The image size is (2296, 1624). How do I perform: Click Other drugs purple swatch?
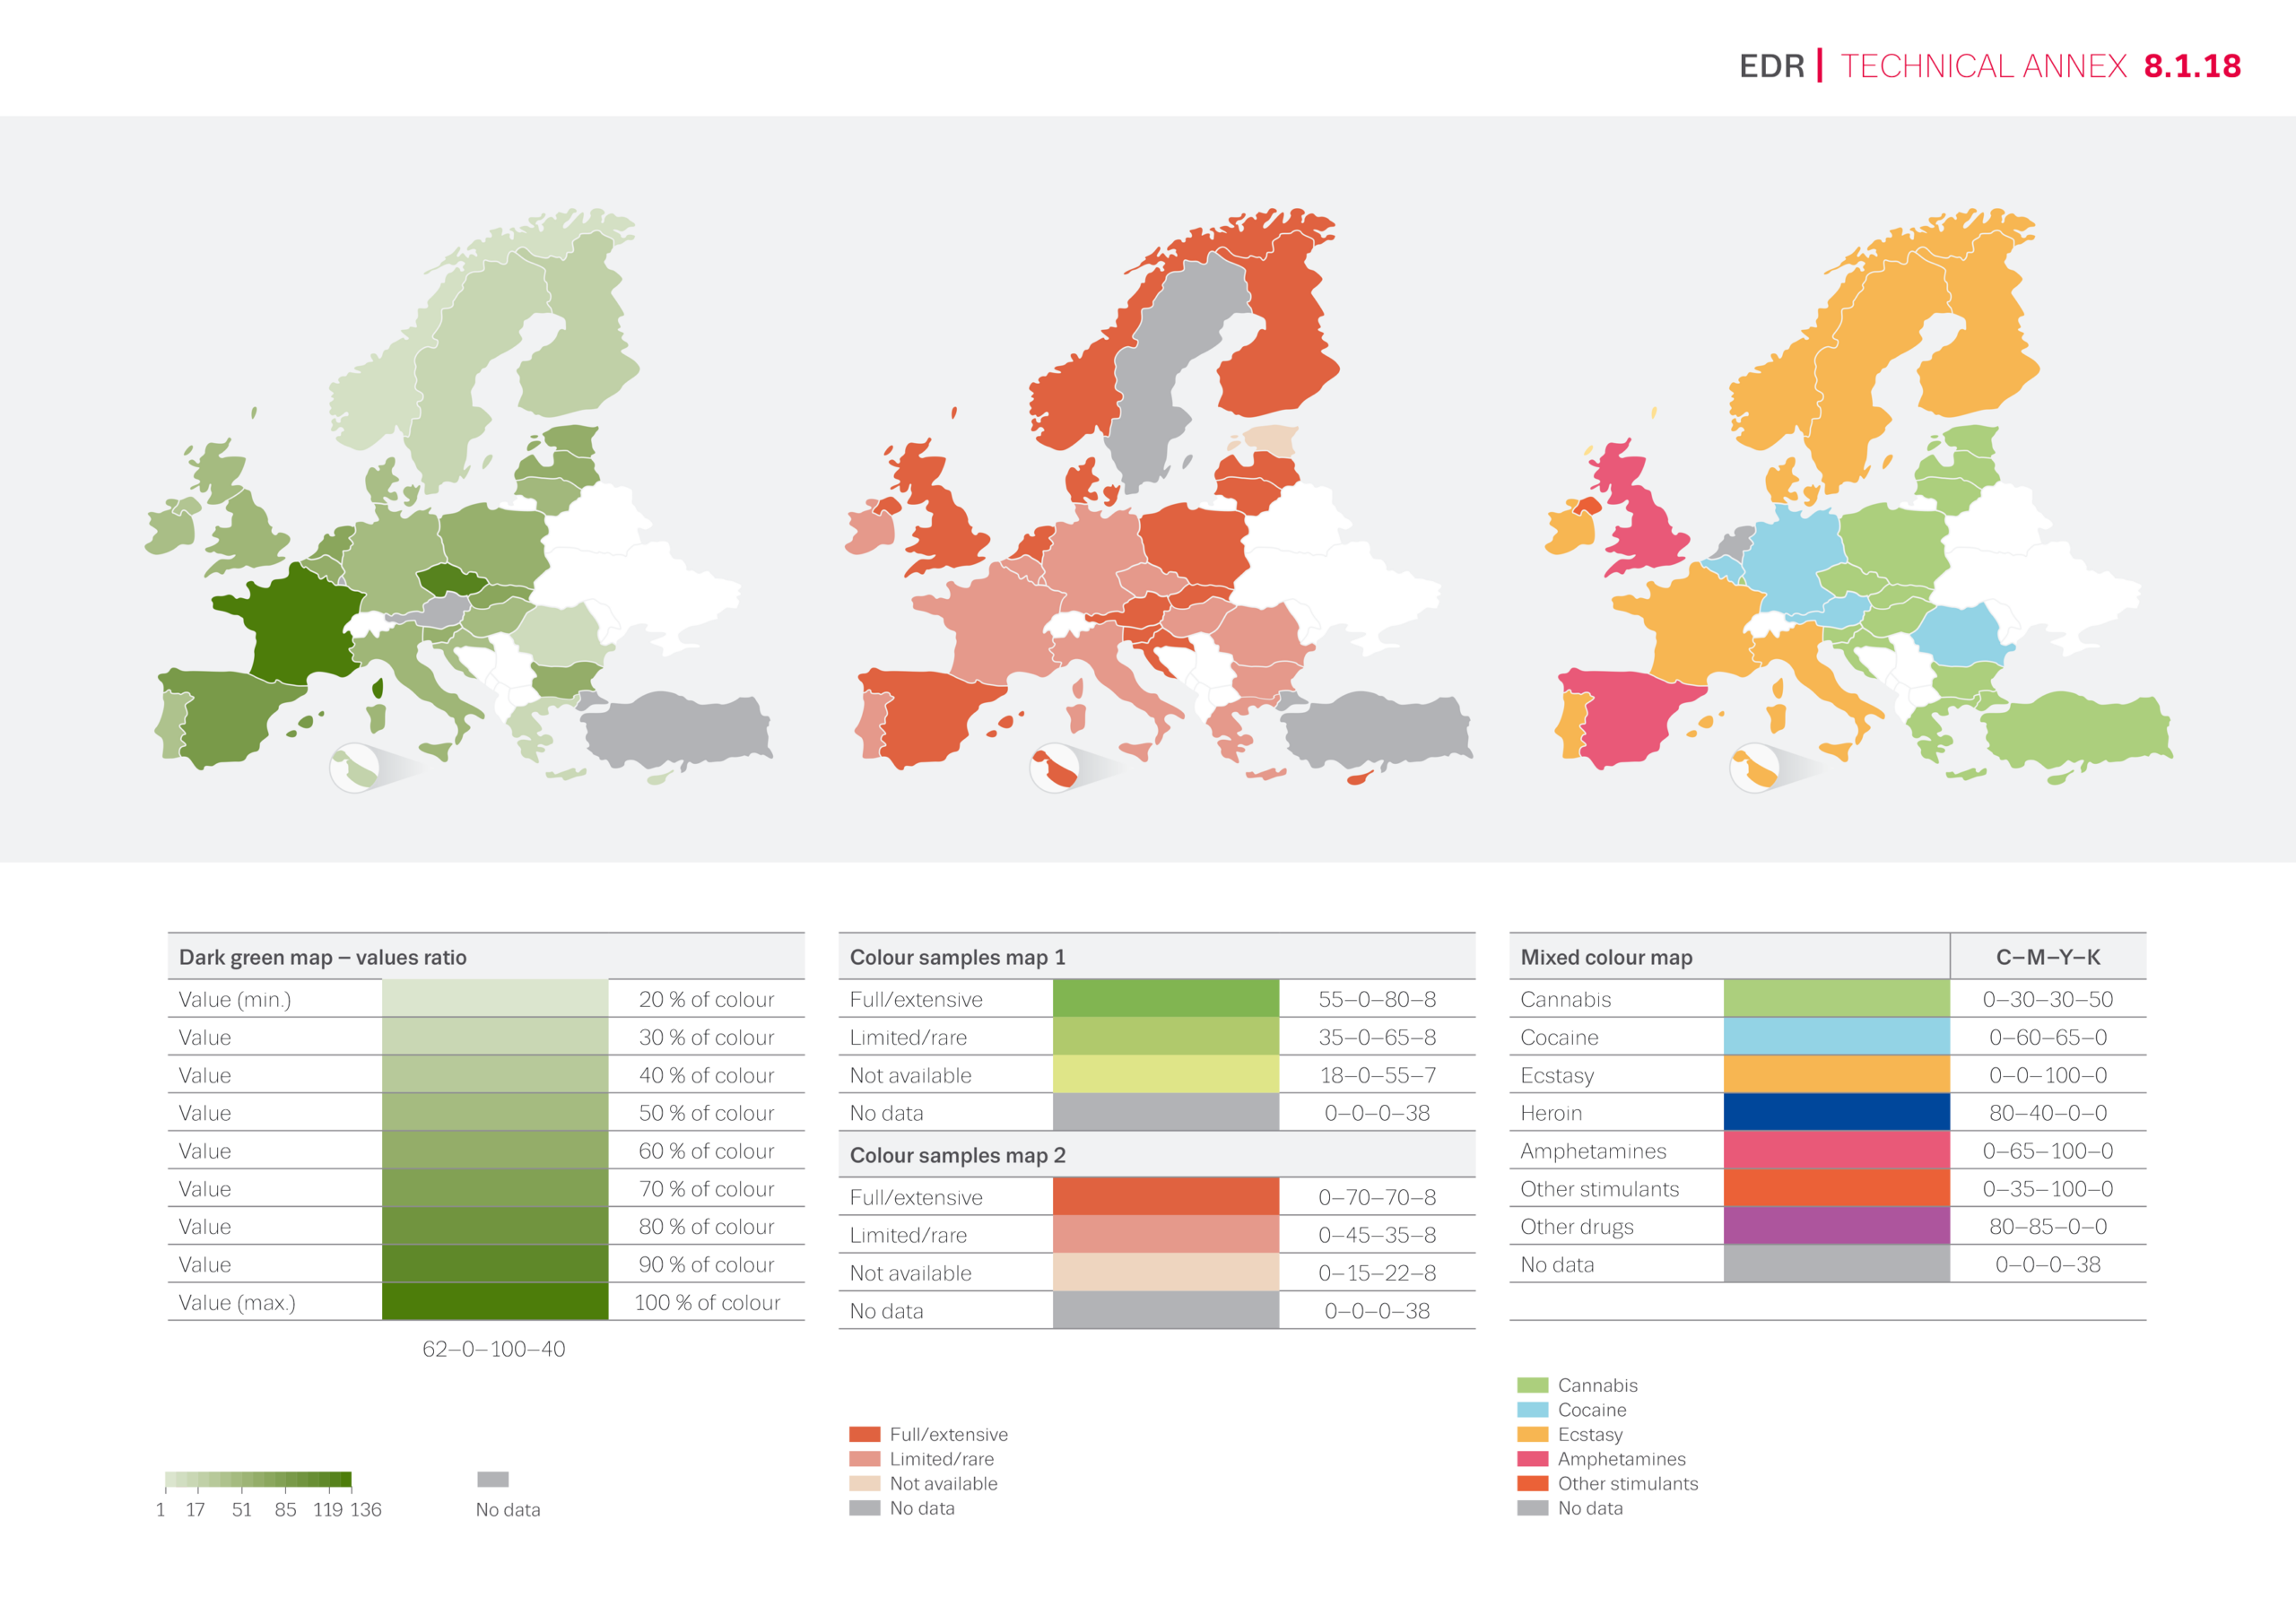tap(1836, 1226)
